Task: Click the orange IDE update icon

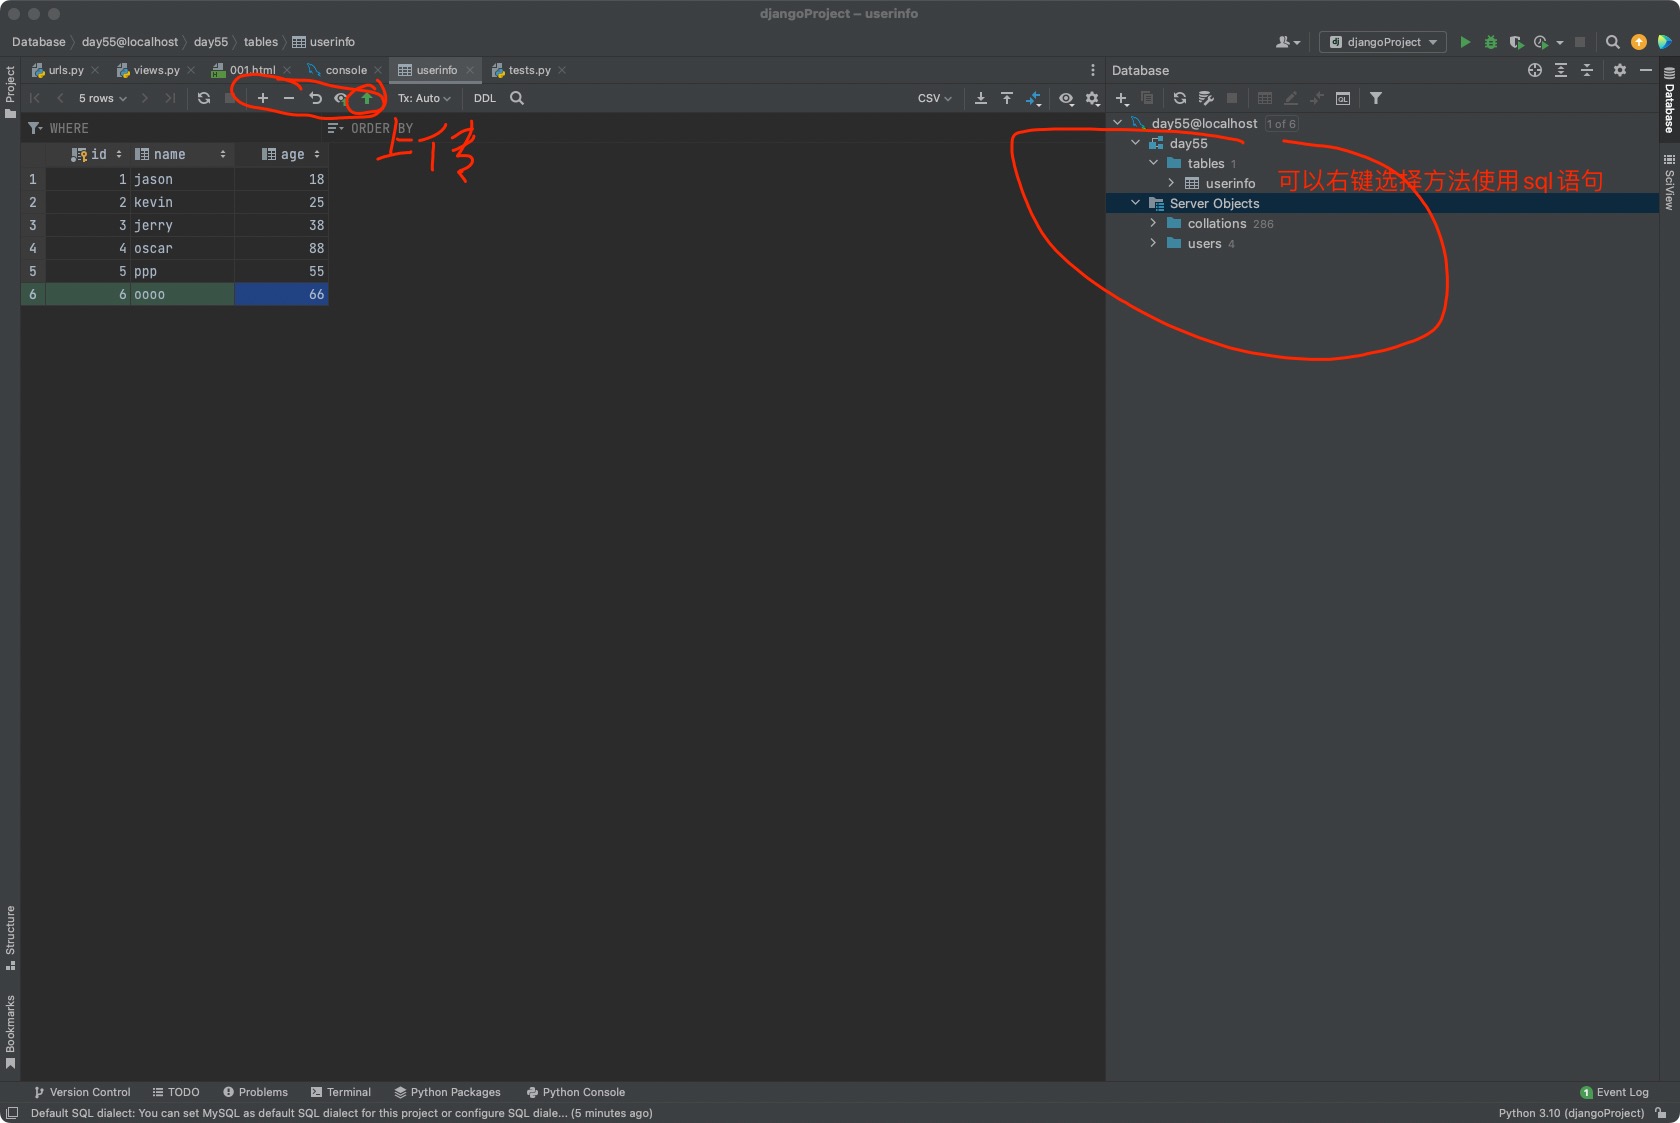Action: [1639, 42]
